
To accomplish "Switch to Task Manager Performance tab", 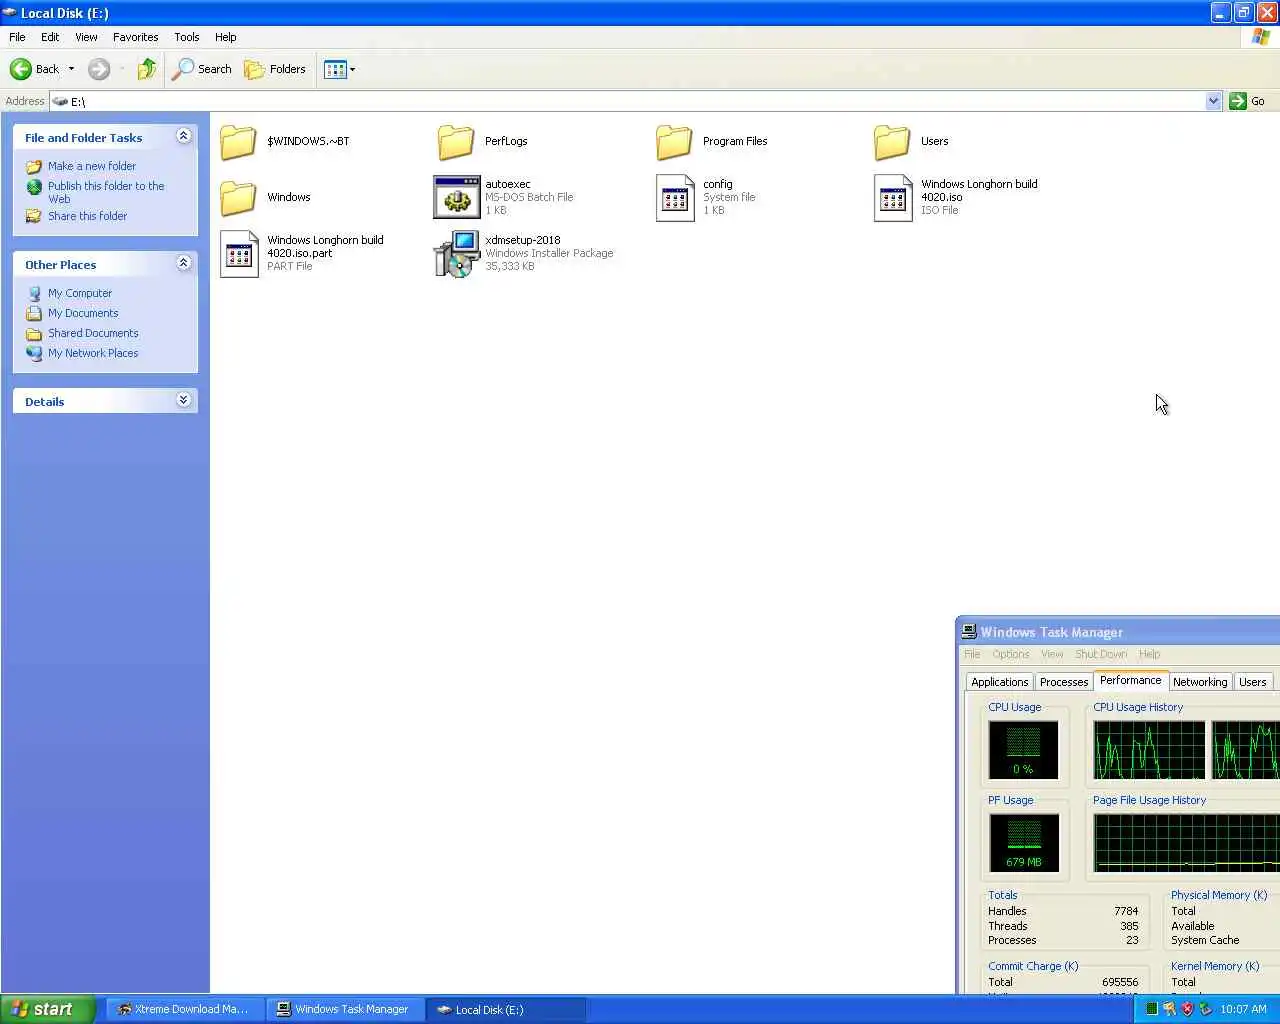I will coord(1130,680).
